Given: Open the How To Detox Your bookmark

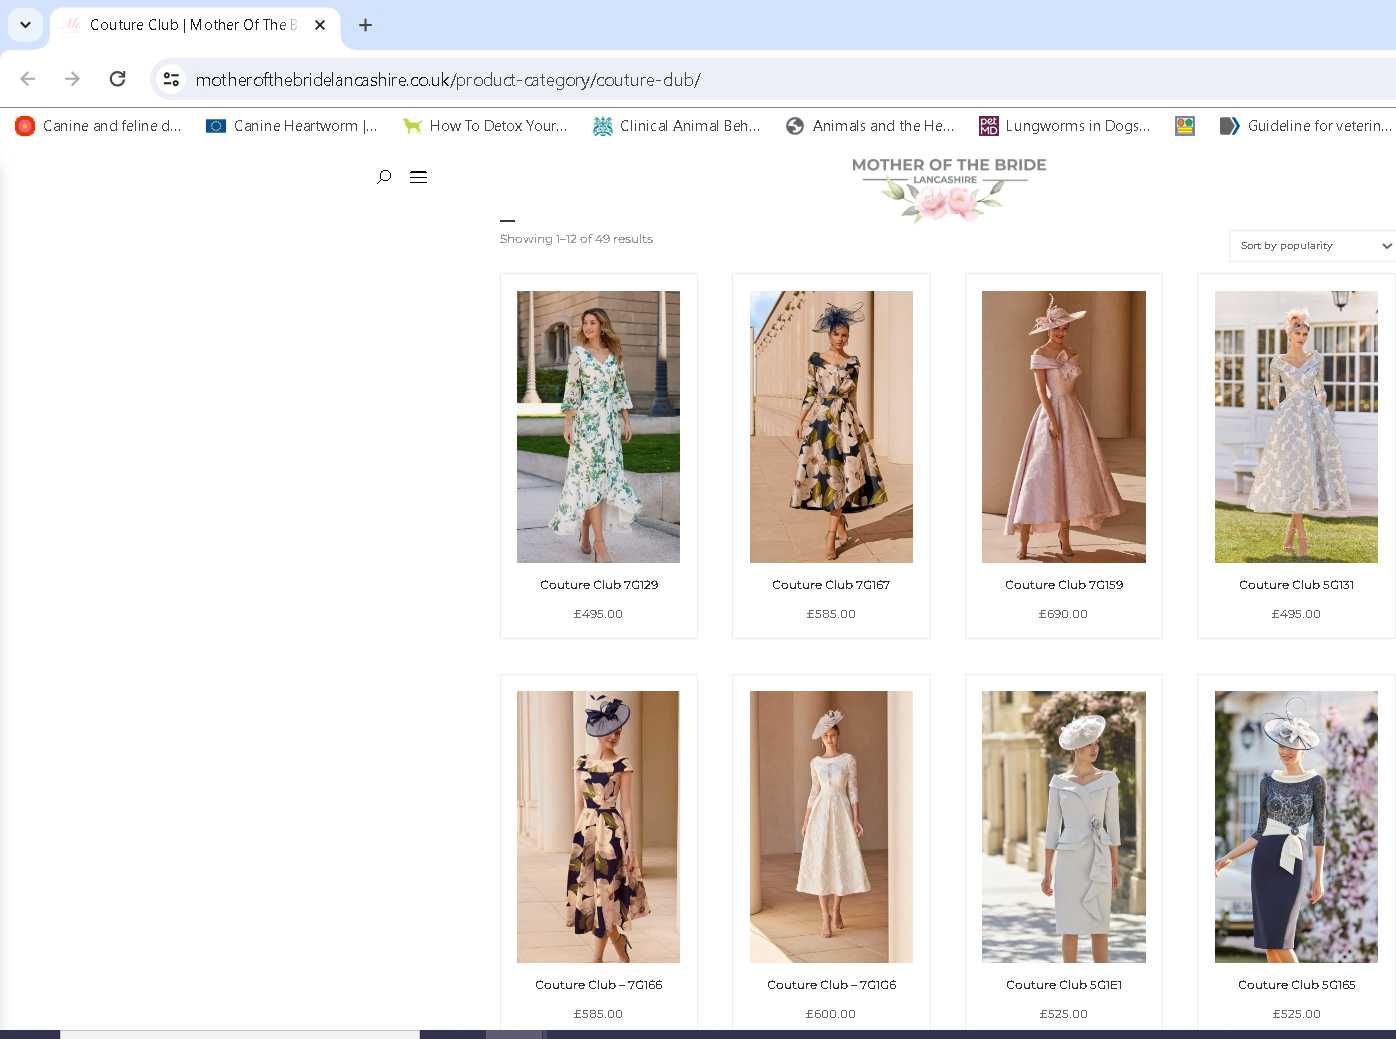Looking at the screenshot, I should (485, 126).
